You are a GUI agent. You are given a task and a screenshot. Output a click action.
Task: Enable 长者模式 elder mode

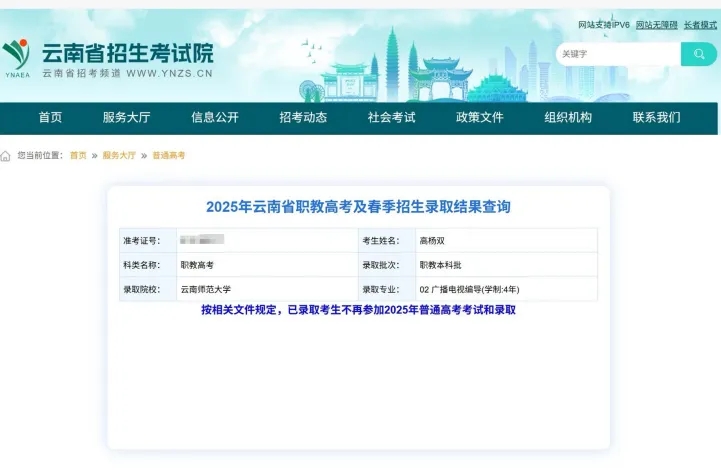click(700, 24)
